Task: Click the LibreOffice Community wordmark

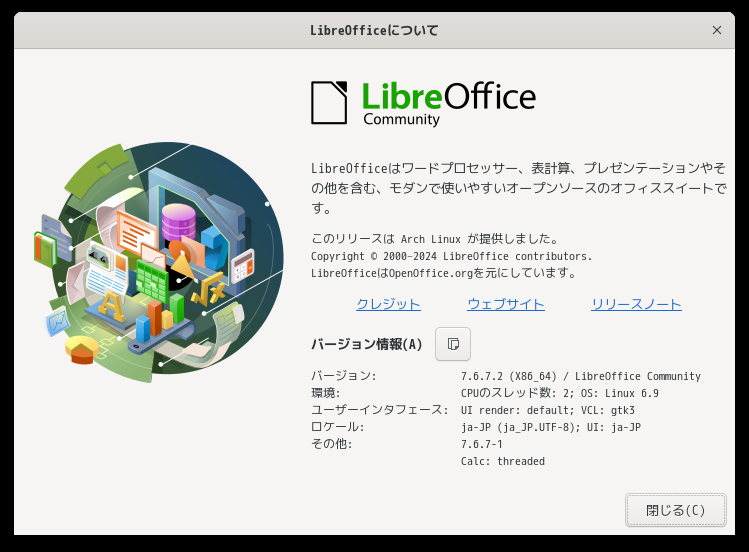Action: (x=449, y=104)
